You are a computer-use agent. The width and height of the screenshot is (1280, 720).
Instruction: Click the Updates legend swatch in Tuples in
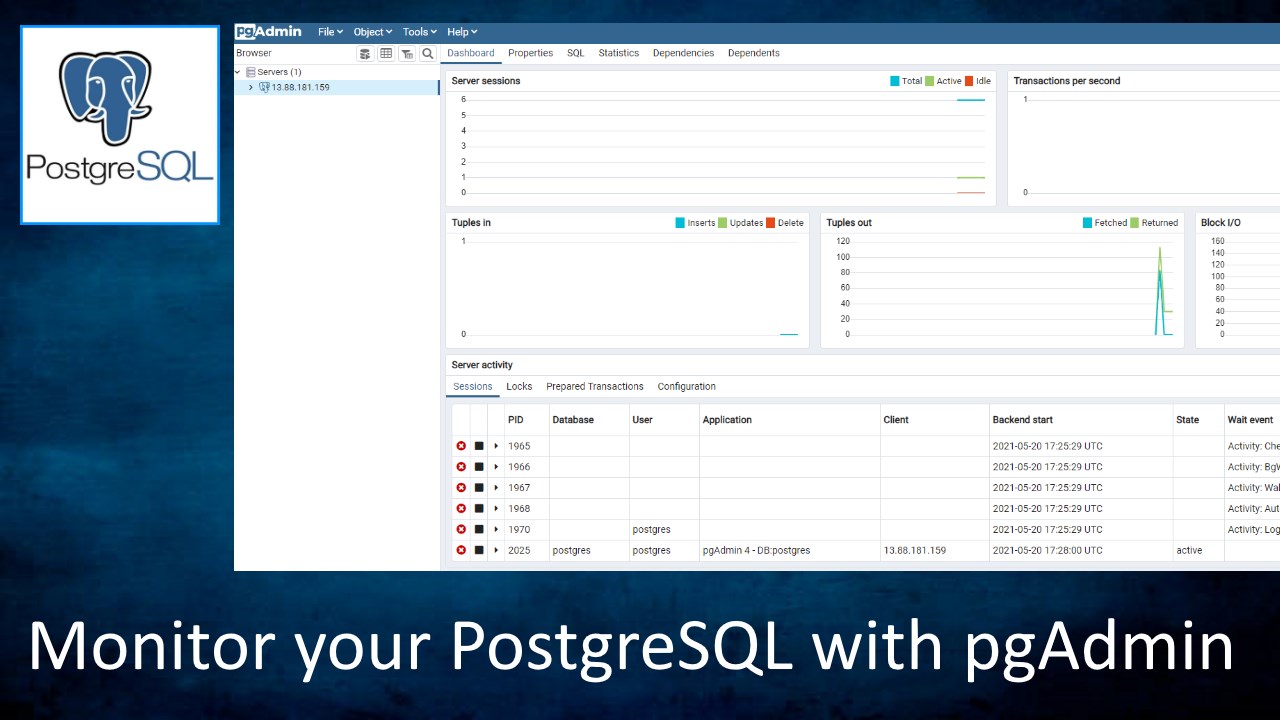(x=723, y=223)
